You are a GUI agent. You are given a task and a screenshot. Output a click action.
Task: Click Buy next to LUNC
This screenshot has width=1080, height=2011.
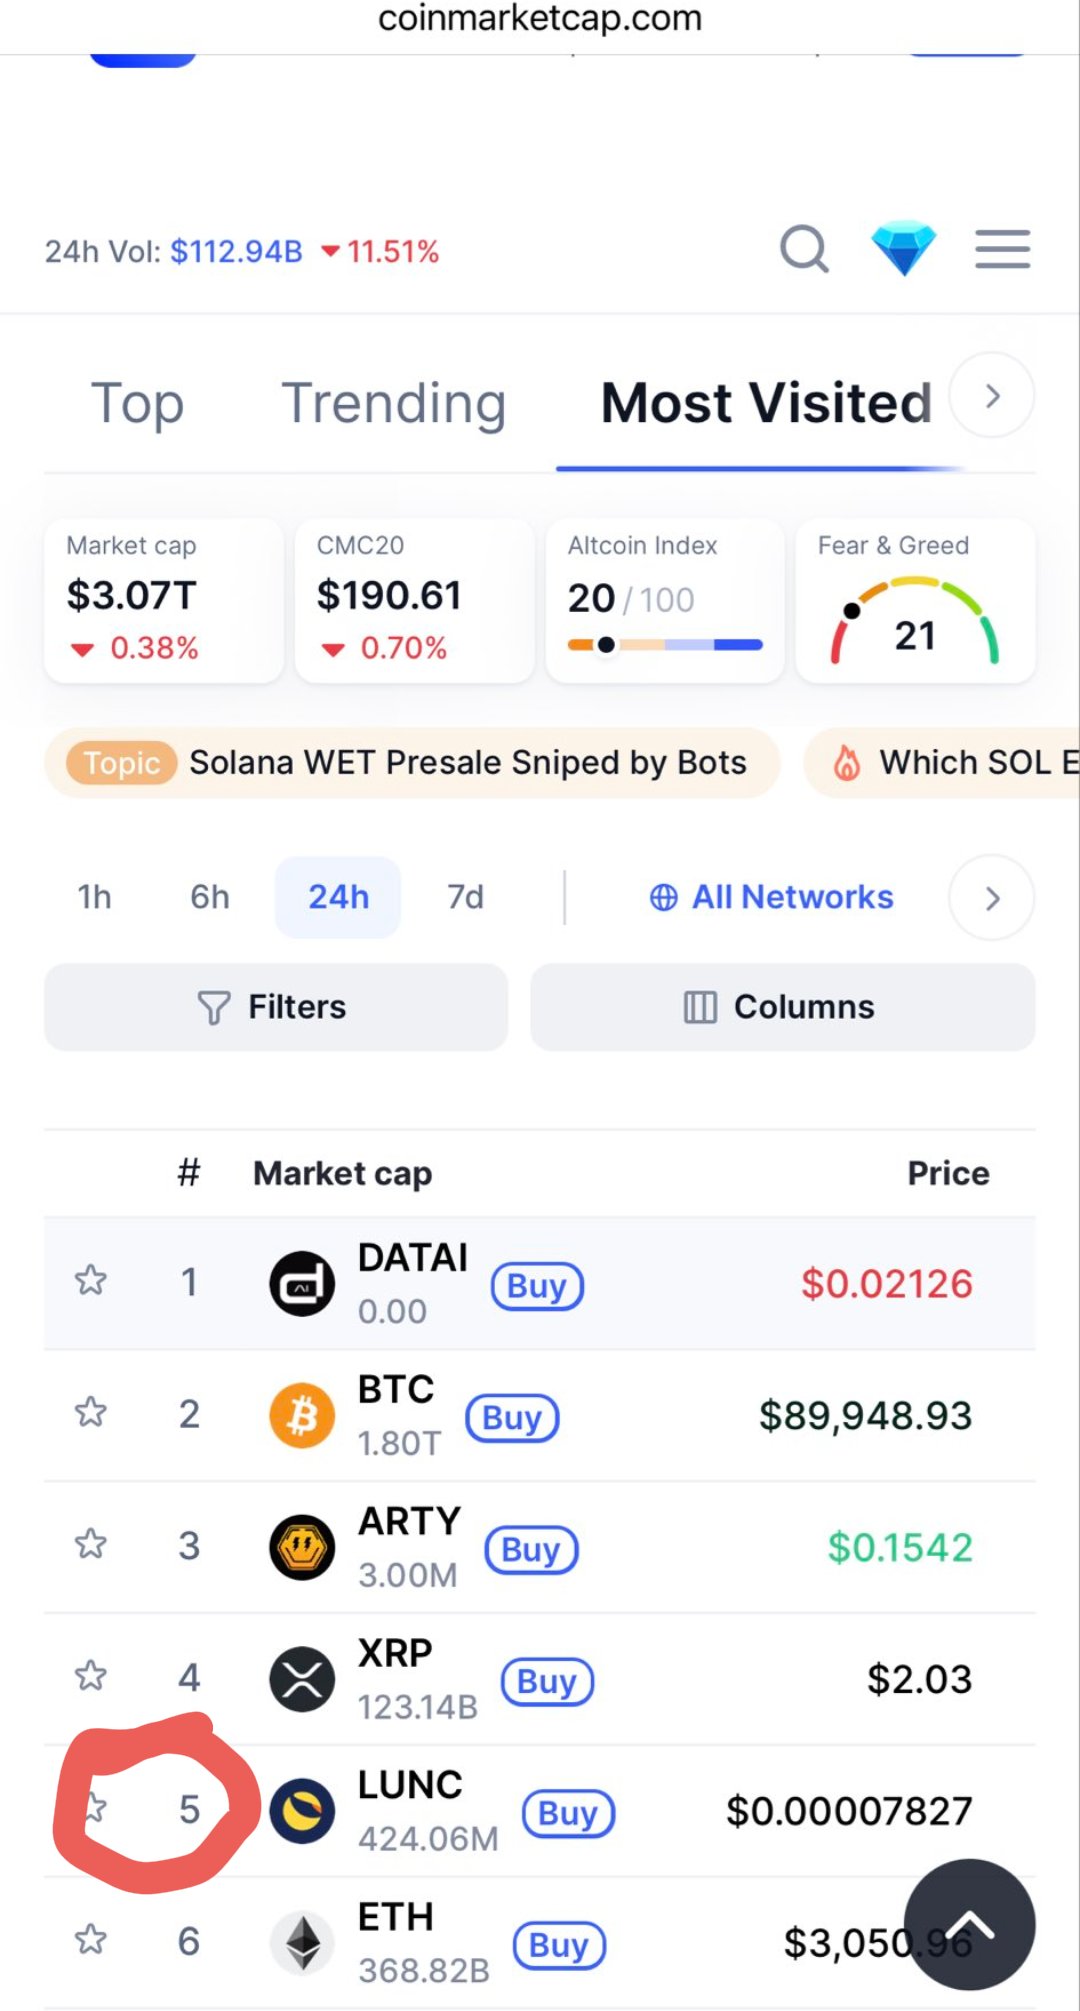click(x=568, y=1813)
